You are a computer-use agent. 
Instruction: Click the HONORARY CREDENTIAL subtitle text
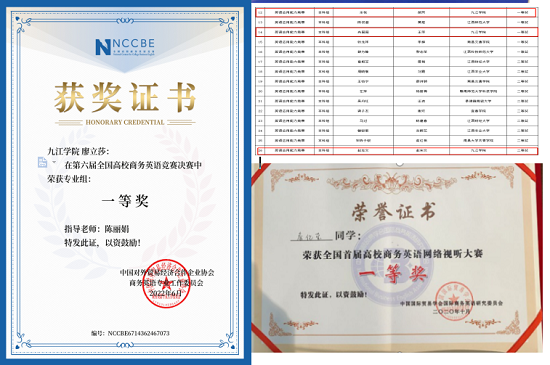pos(125,122)
